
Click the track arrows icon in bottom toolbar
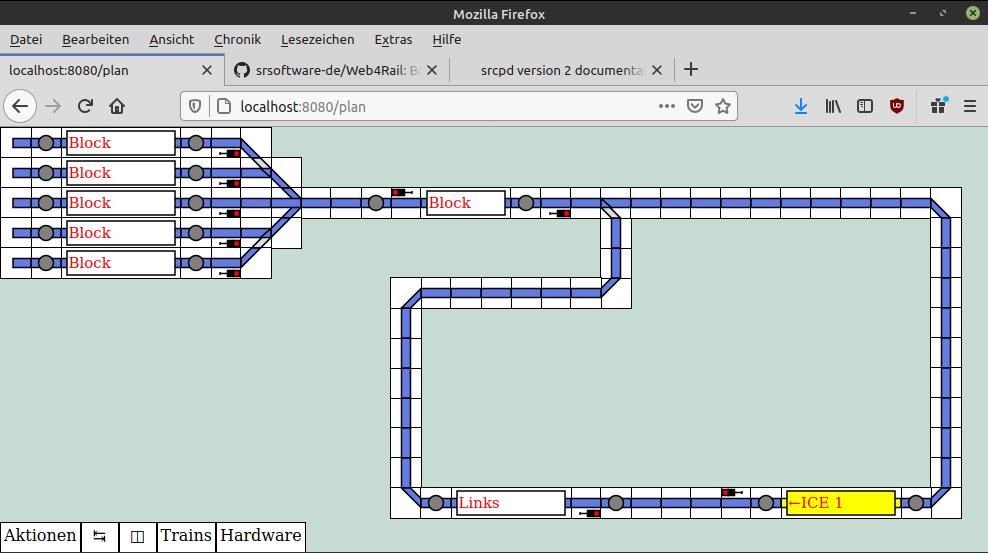(x=99, y=536)
